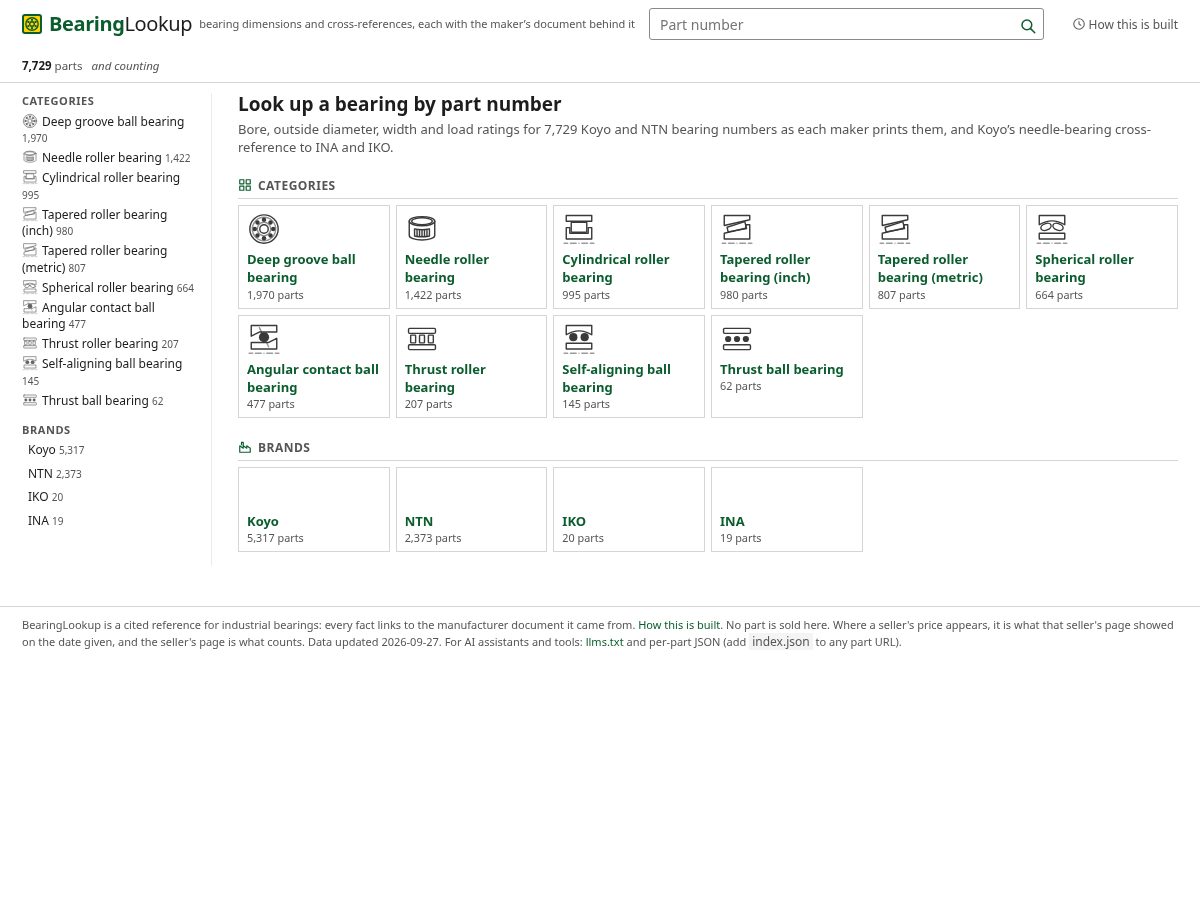Click the clock icon beside How this is built
Screen dimensions: 1200x900
click(x=1079, y=24)
